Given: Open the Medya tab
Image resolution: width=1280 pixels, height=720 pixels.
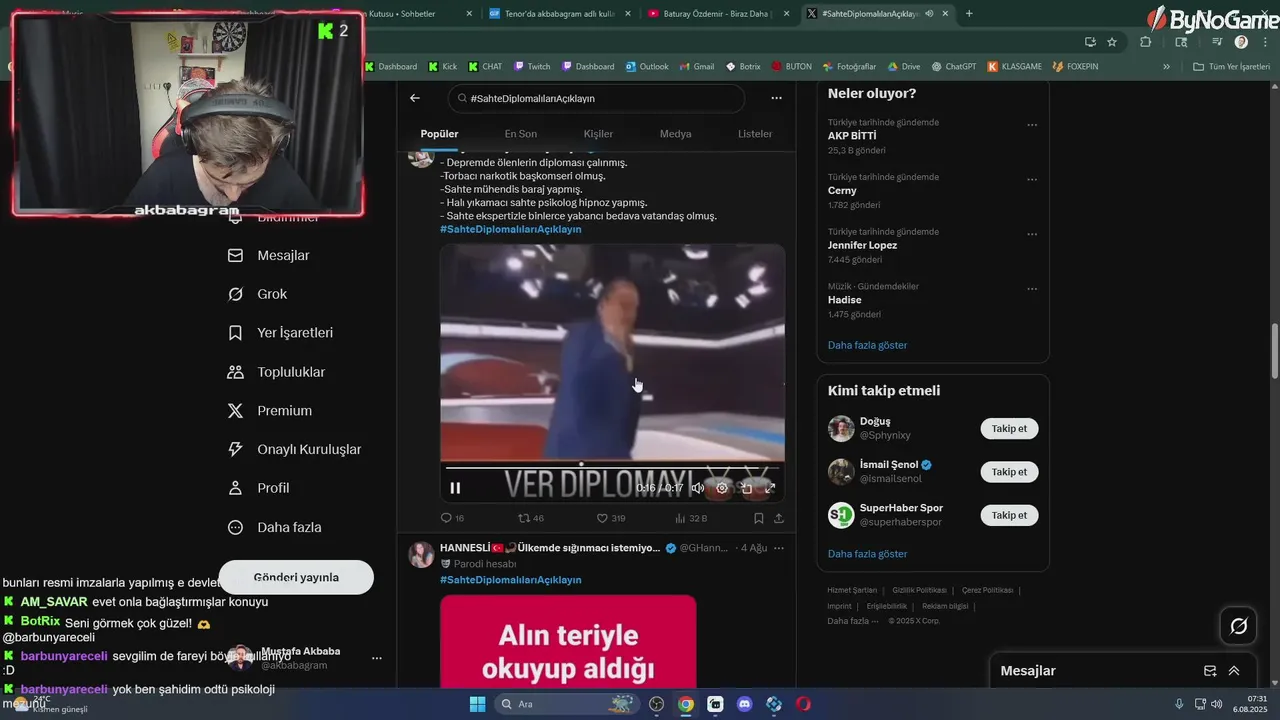Looking at the screenshot, I should click(x=675, y=134).
